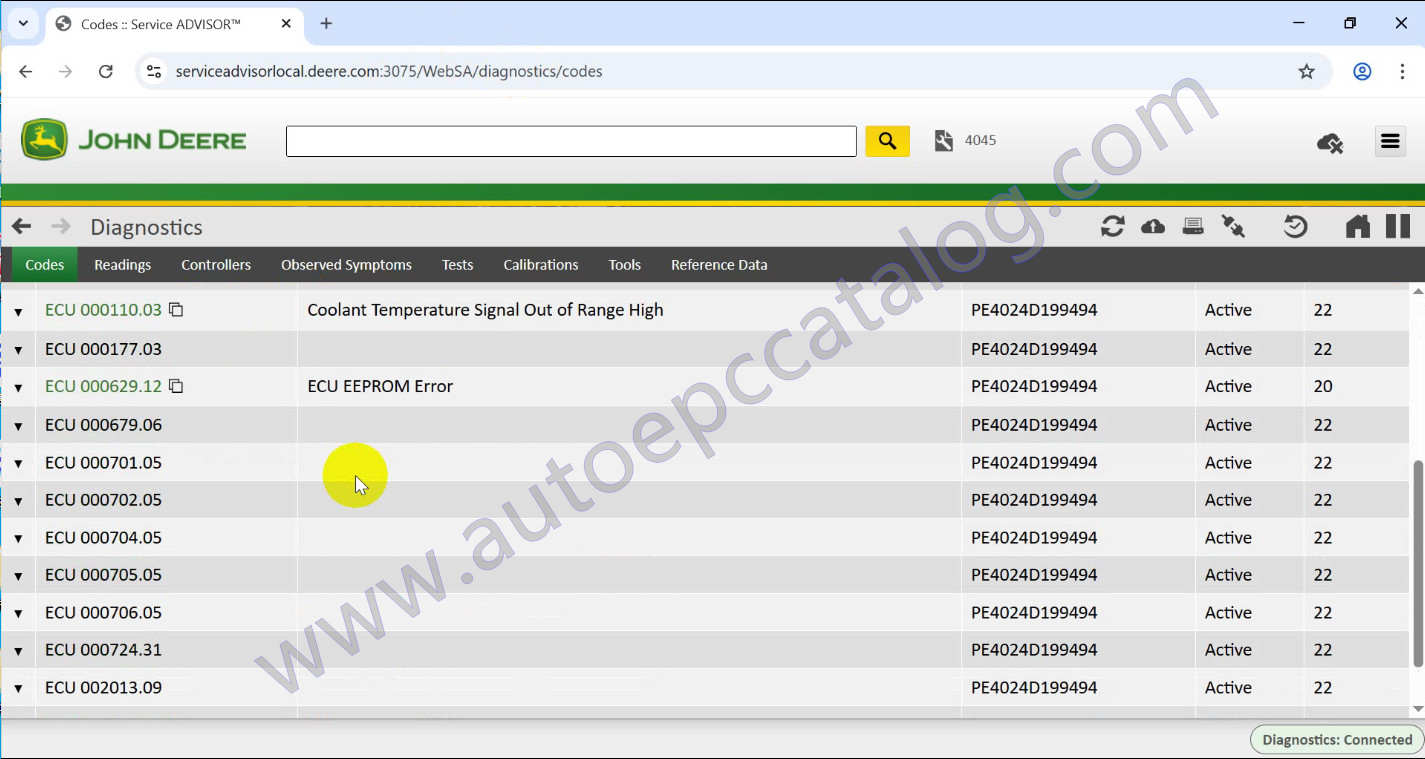This screenshot has height=759, width=1425.
Task: Expand details for ECU 000629.12
Action: pos(19,386)
